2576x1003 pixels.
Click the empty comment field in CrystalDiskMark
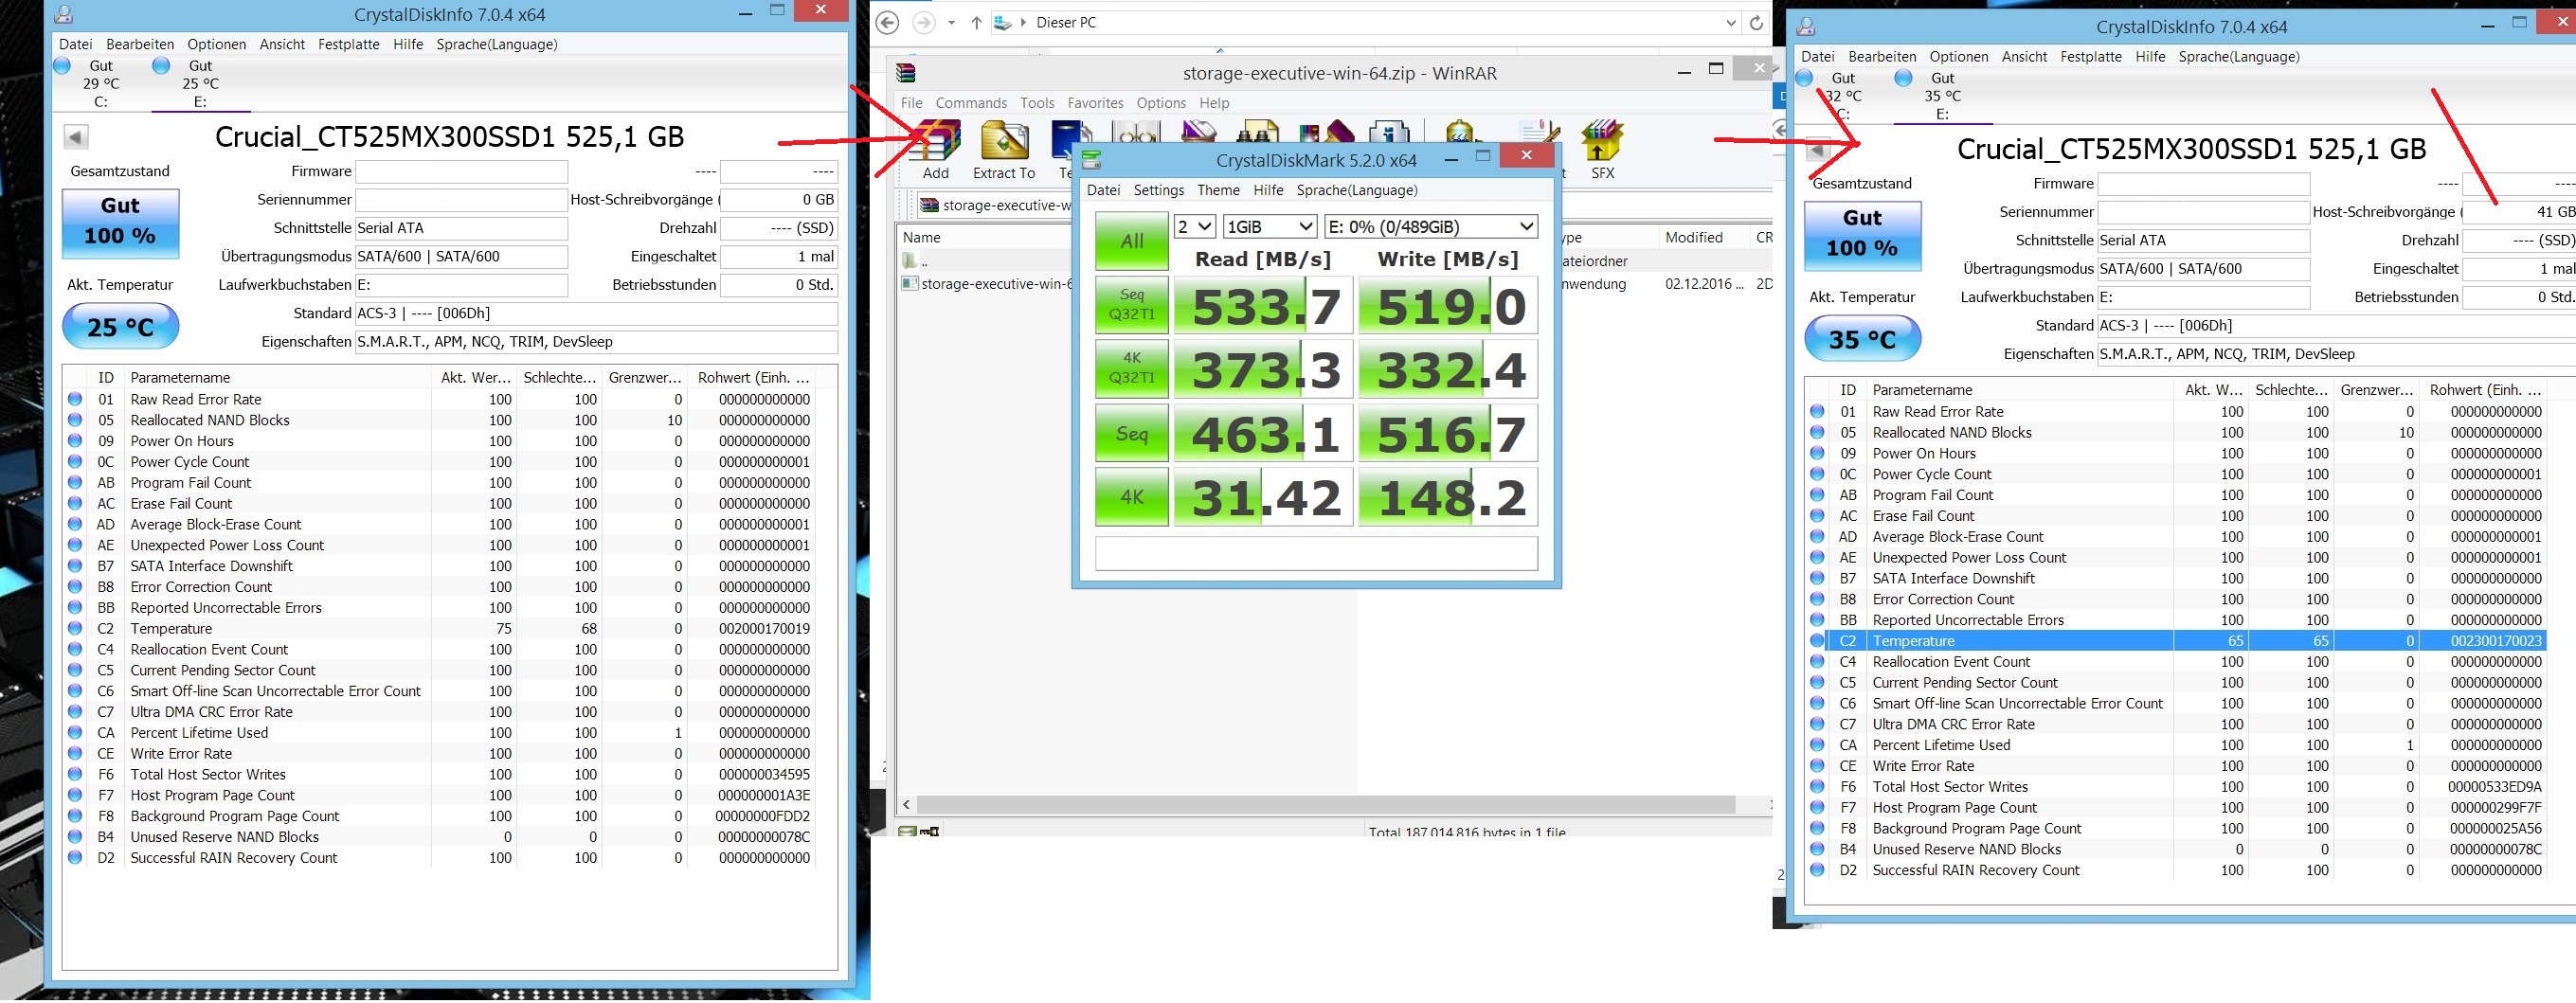click(1315, 553)
